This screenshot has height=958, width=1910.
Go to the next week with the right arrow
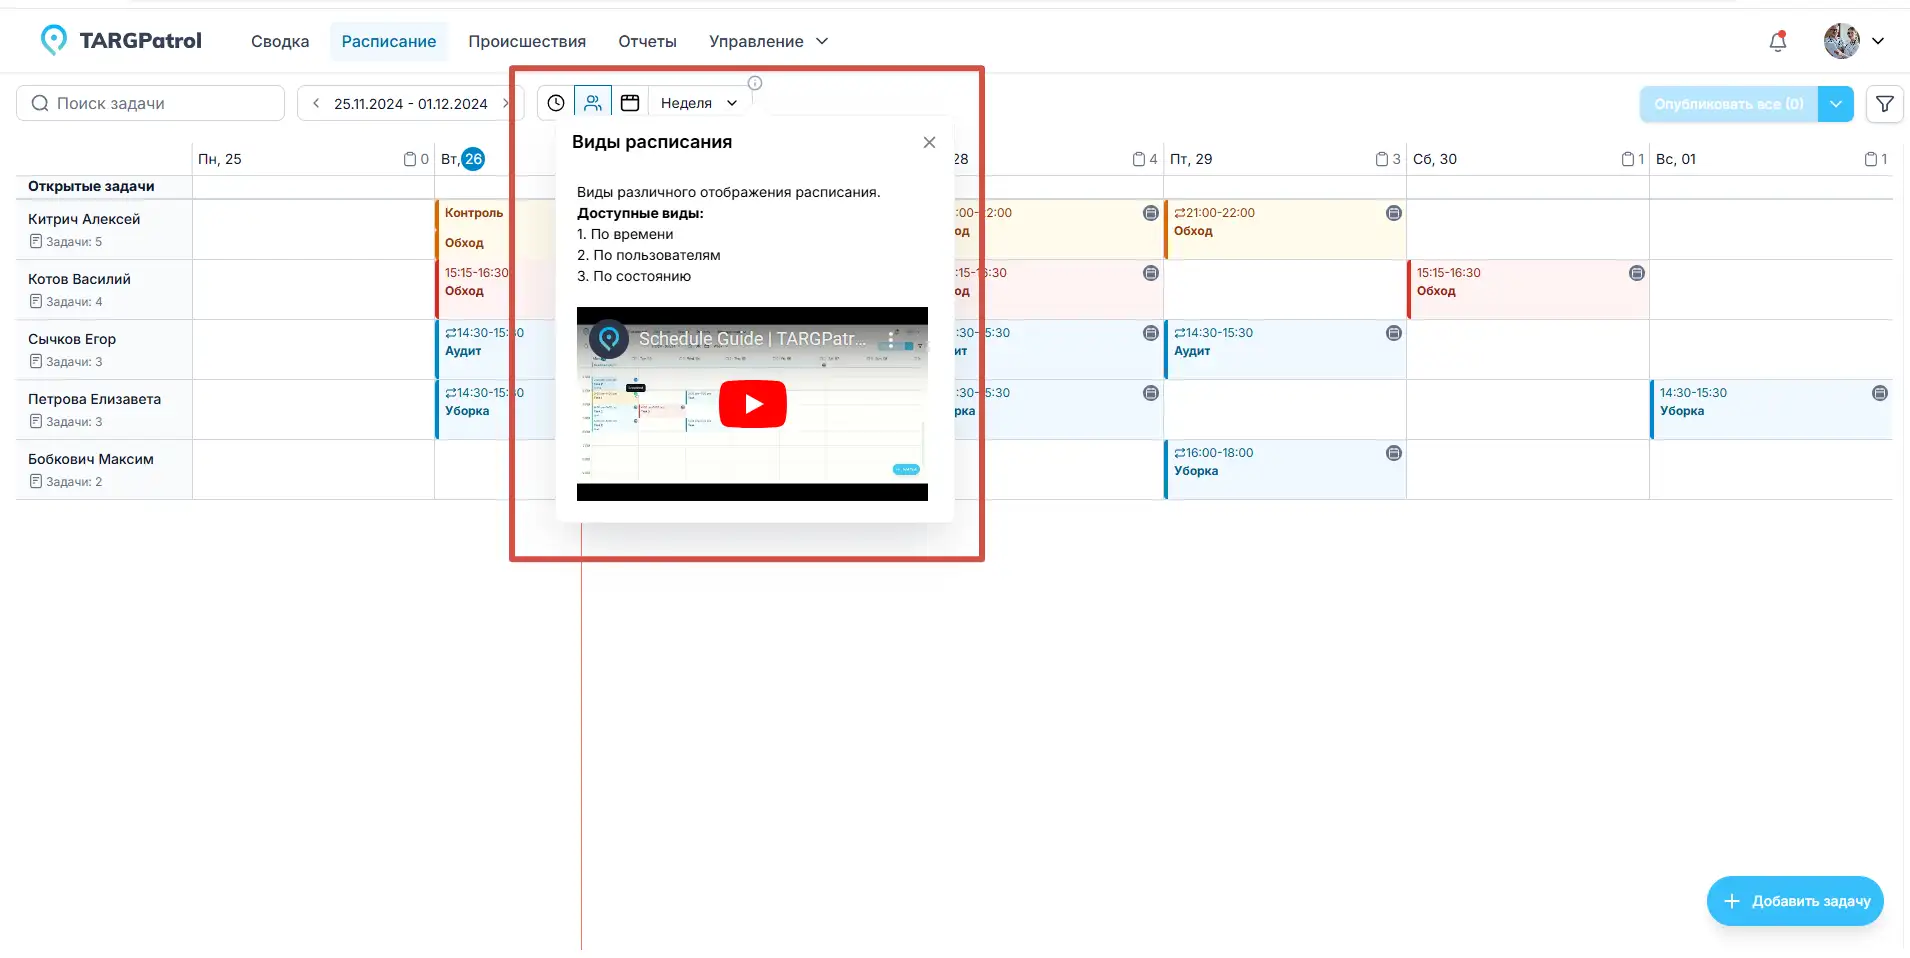tap(506, 103)
